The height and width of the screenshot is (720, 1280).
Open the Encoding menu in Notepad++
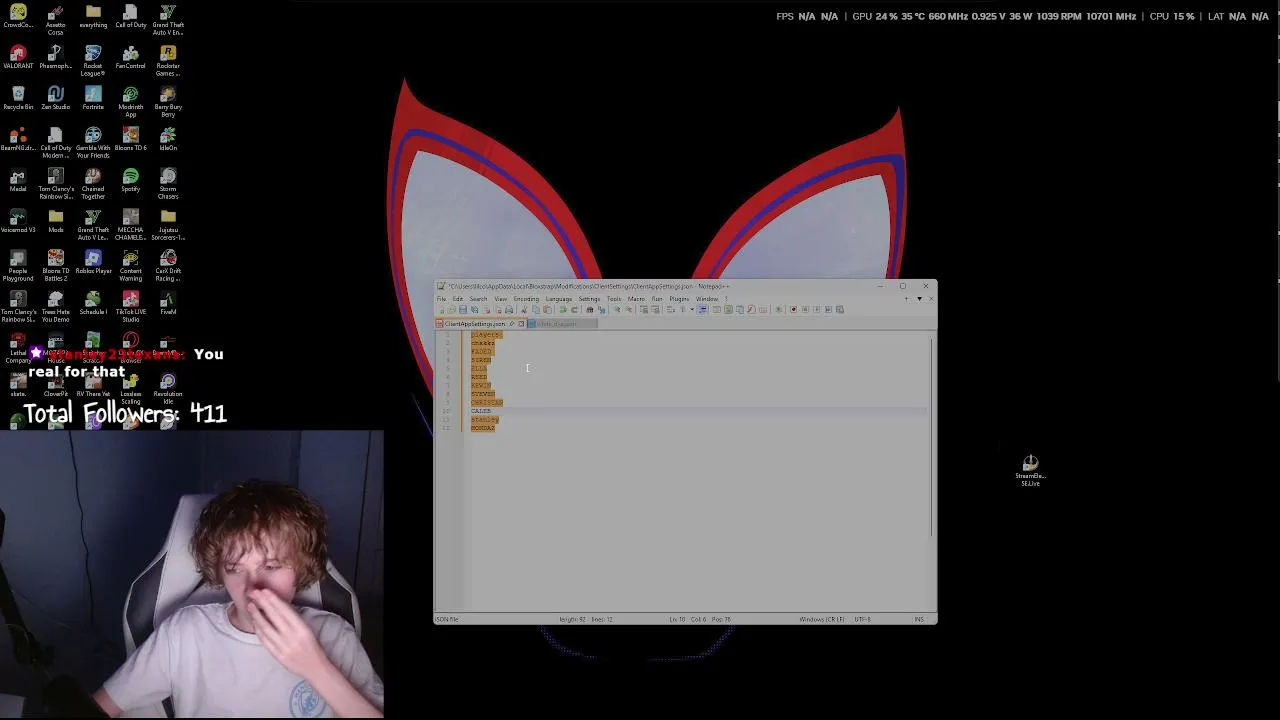[526, 299]
